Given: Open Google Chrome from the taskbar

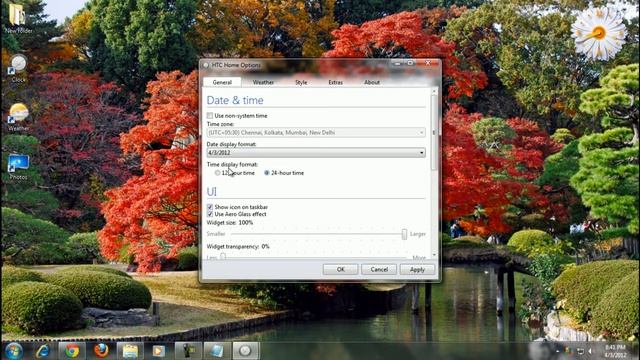Looking at the screenshot, I should 72,351.
